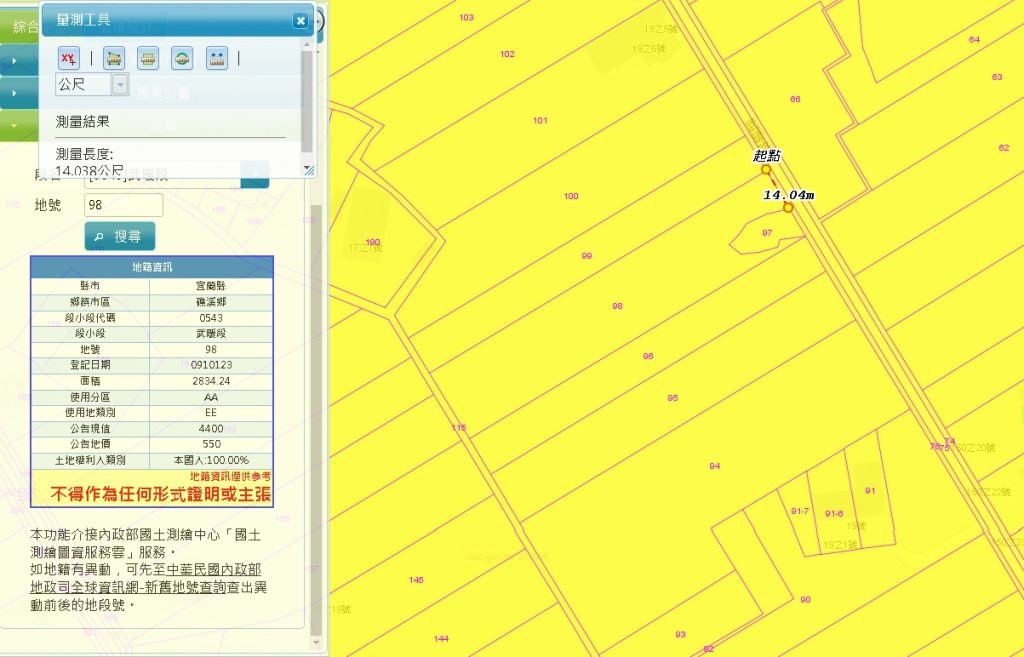The width and height of the screenshot is (1024, 657).
Task: Click parcel 99 on the map
Action: click(x=586, y=256)
